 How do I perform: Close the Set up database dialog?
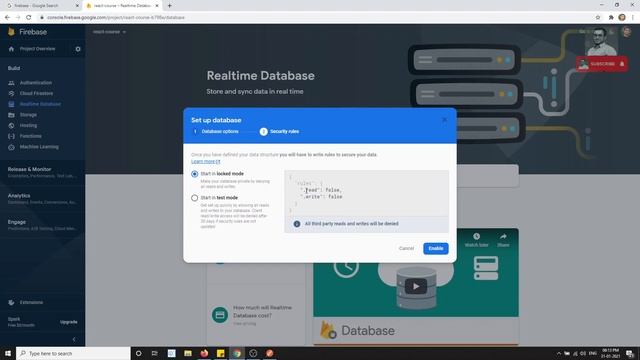(444, 120)
